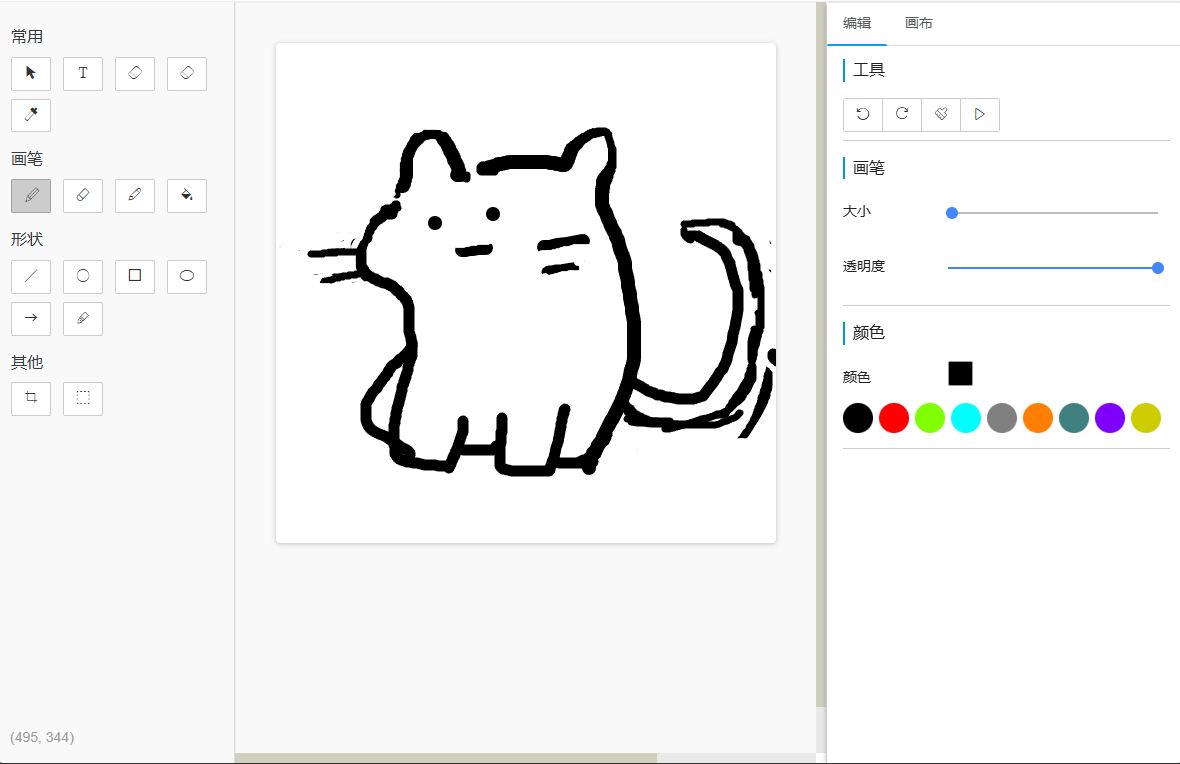
Task: Select the square rectangle shape tool
Action: 135,276
